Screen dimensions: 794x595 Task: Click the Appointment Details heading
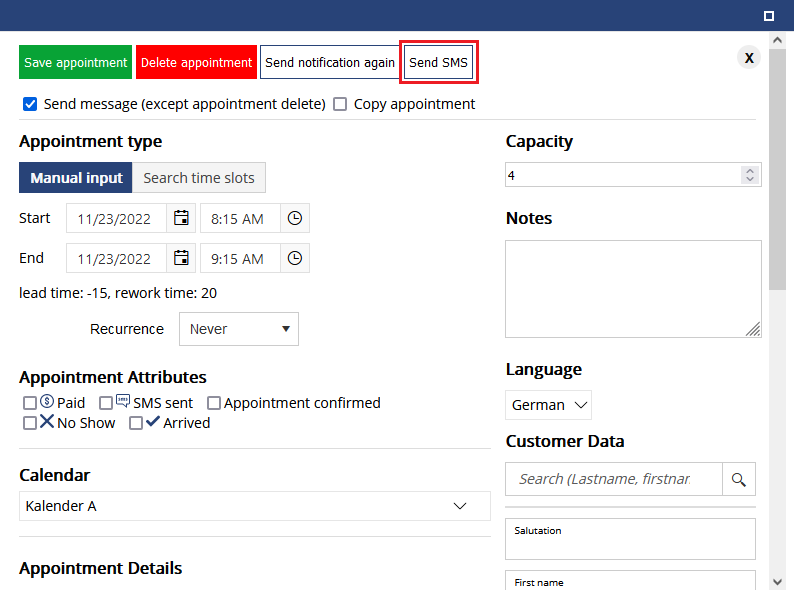tap(100, 568)
